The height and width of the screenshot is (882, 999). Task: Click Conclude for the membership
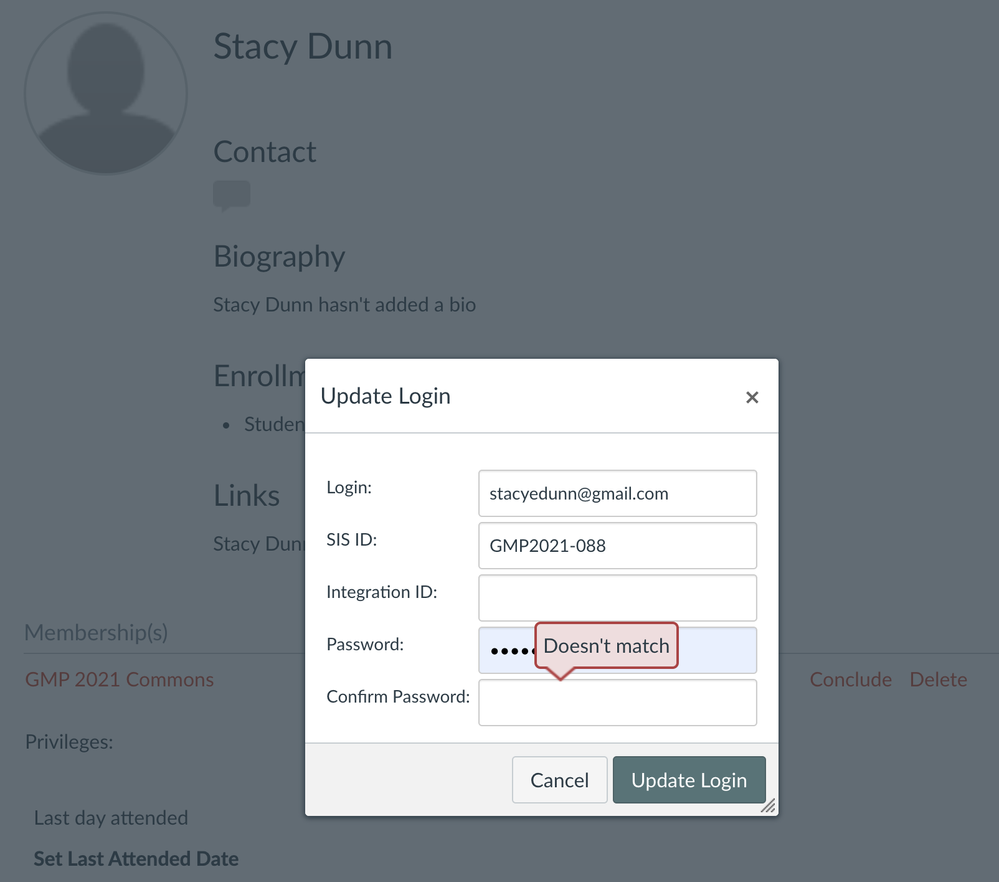point(850,680)
